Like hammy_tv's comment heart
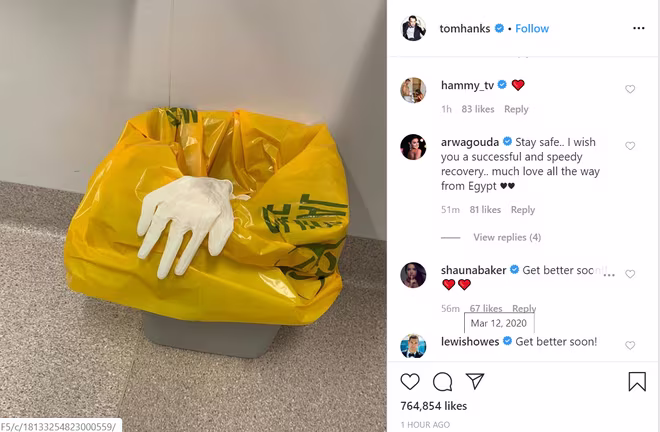Image resolution: width=660 pixels, height=432 pixels. point(630,89)
